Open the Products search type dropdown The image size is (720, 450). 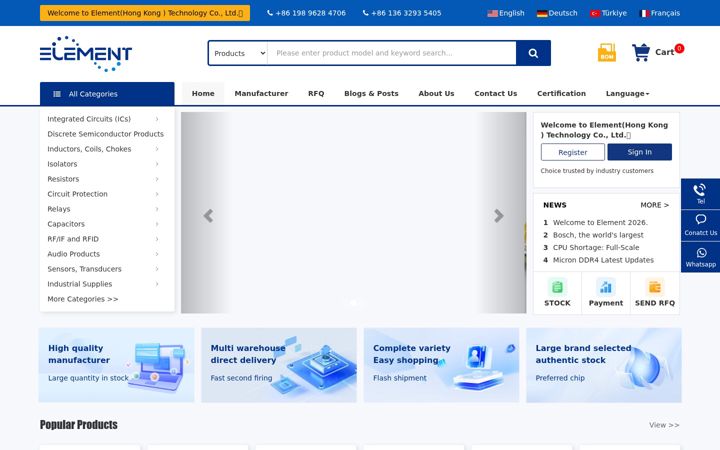(238, 53)
